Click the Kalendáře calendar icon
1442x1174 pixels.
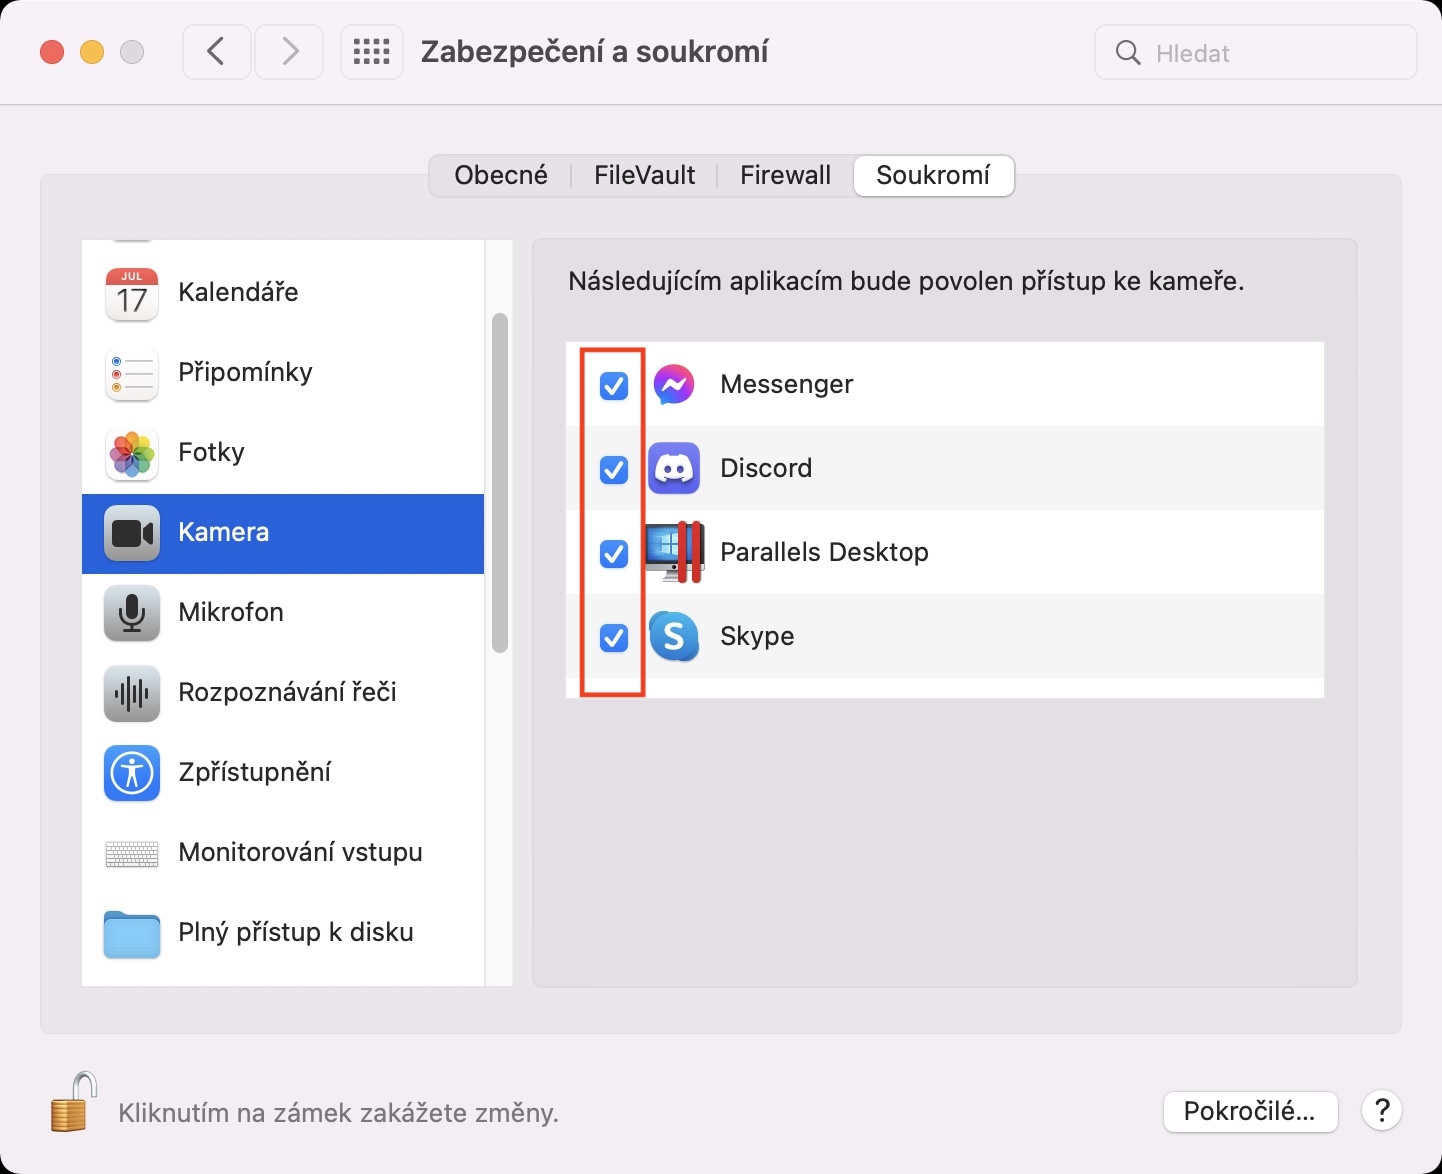coord(131,293)
